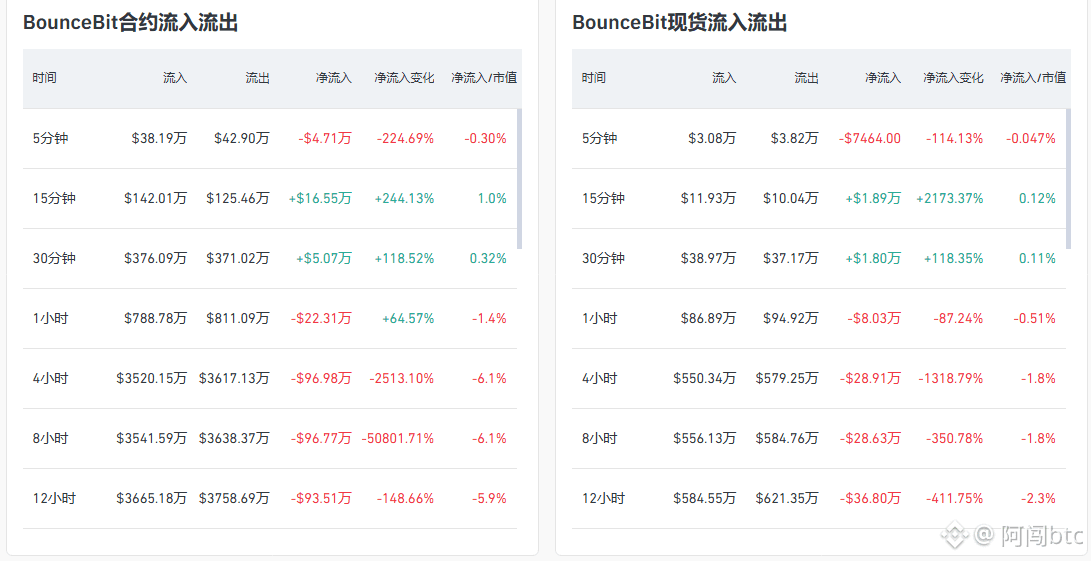Select the 1小时 row in 合约 table

(x=270, y=318)
